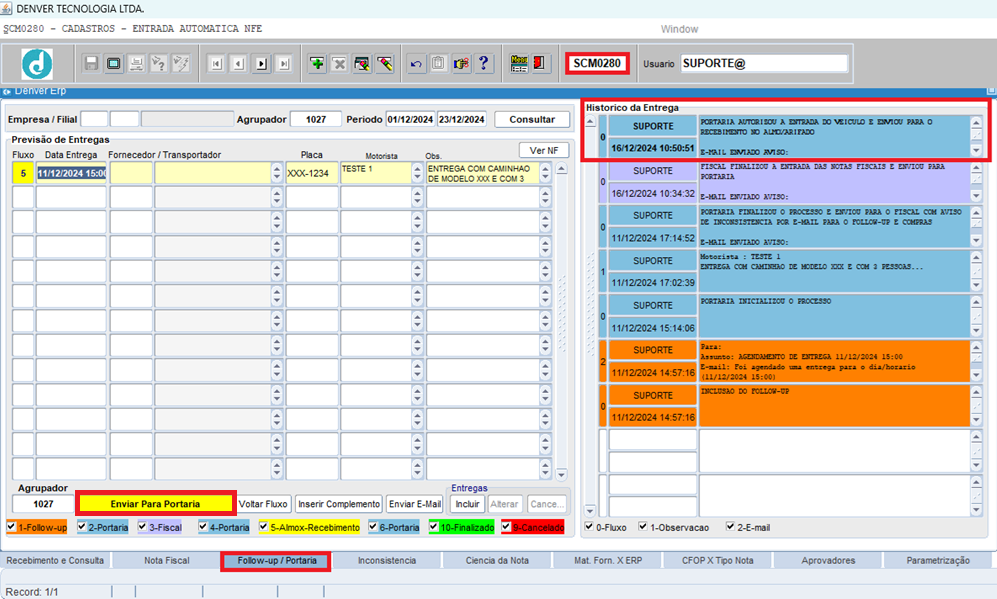Toggle the 1-Follow-up checkbox

click(11, 527)
